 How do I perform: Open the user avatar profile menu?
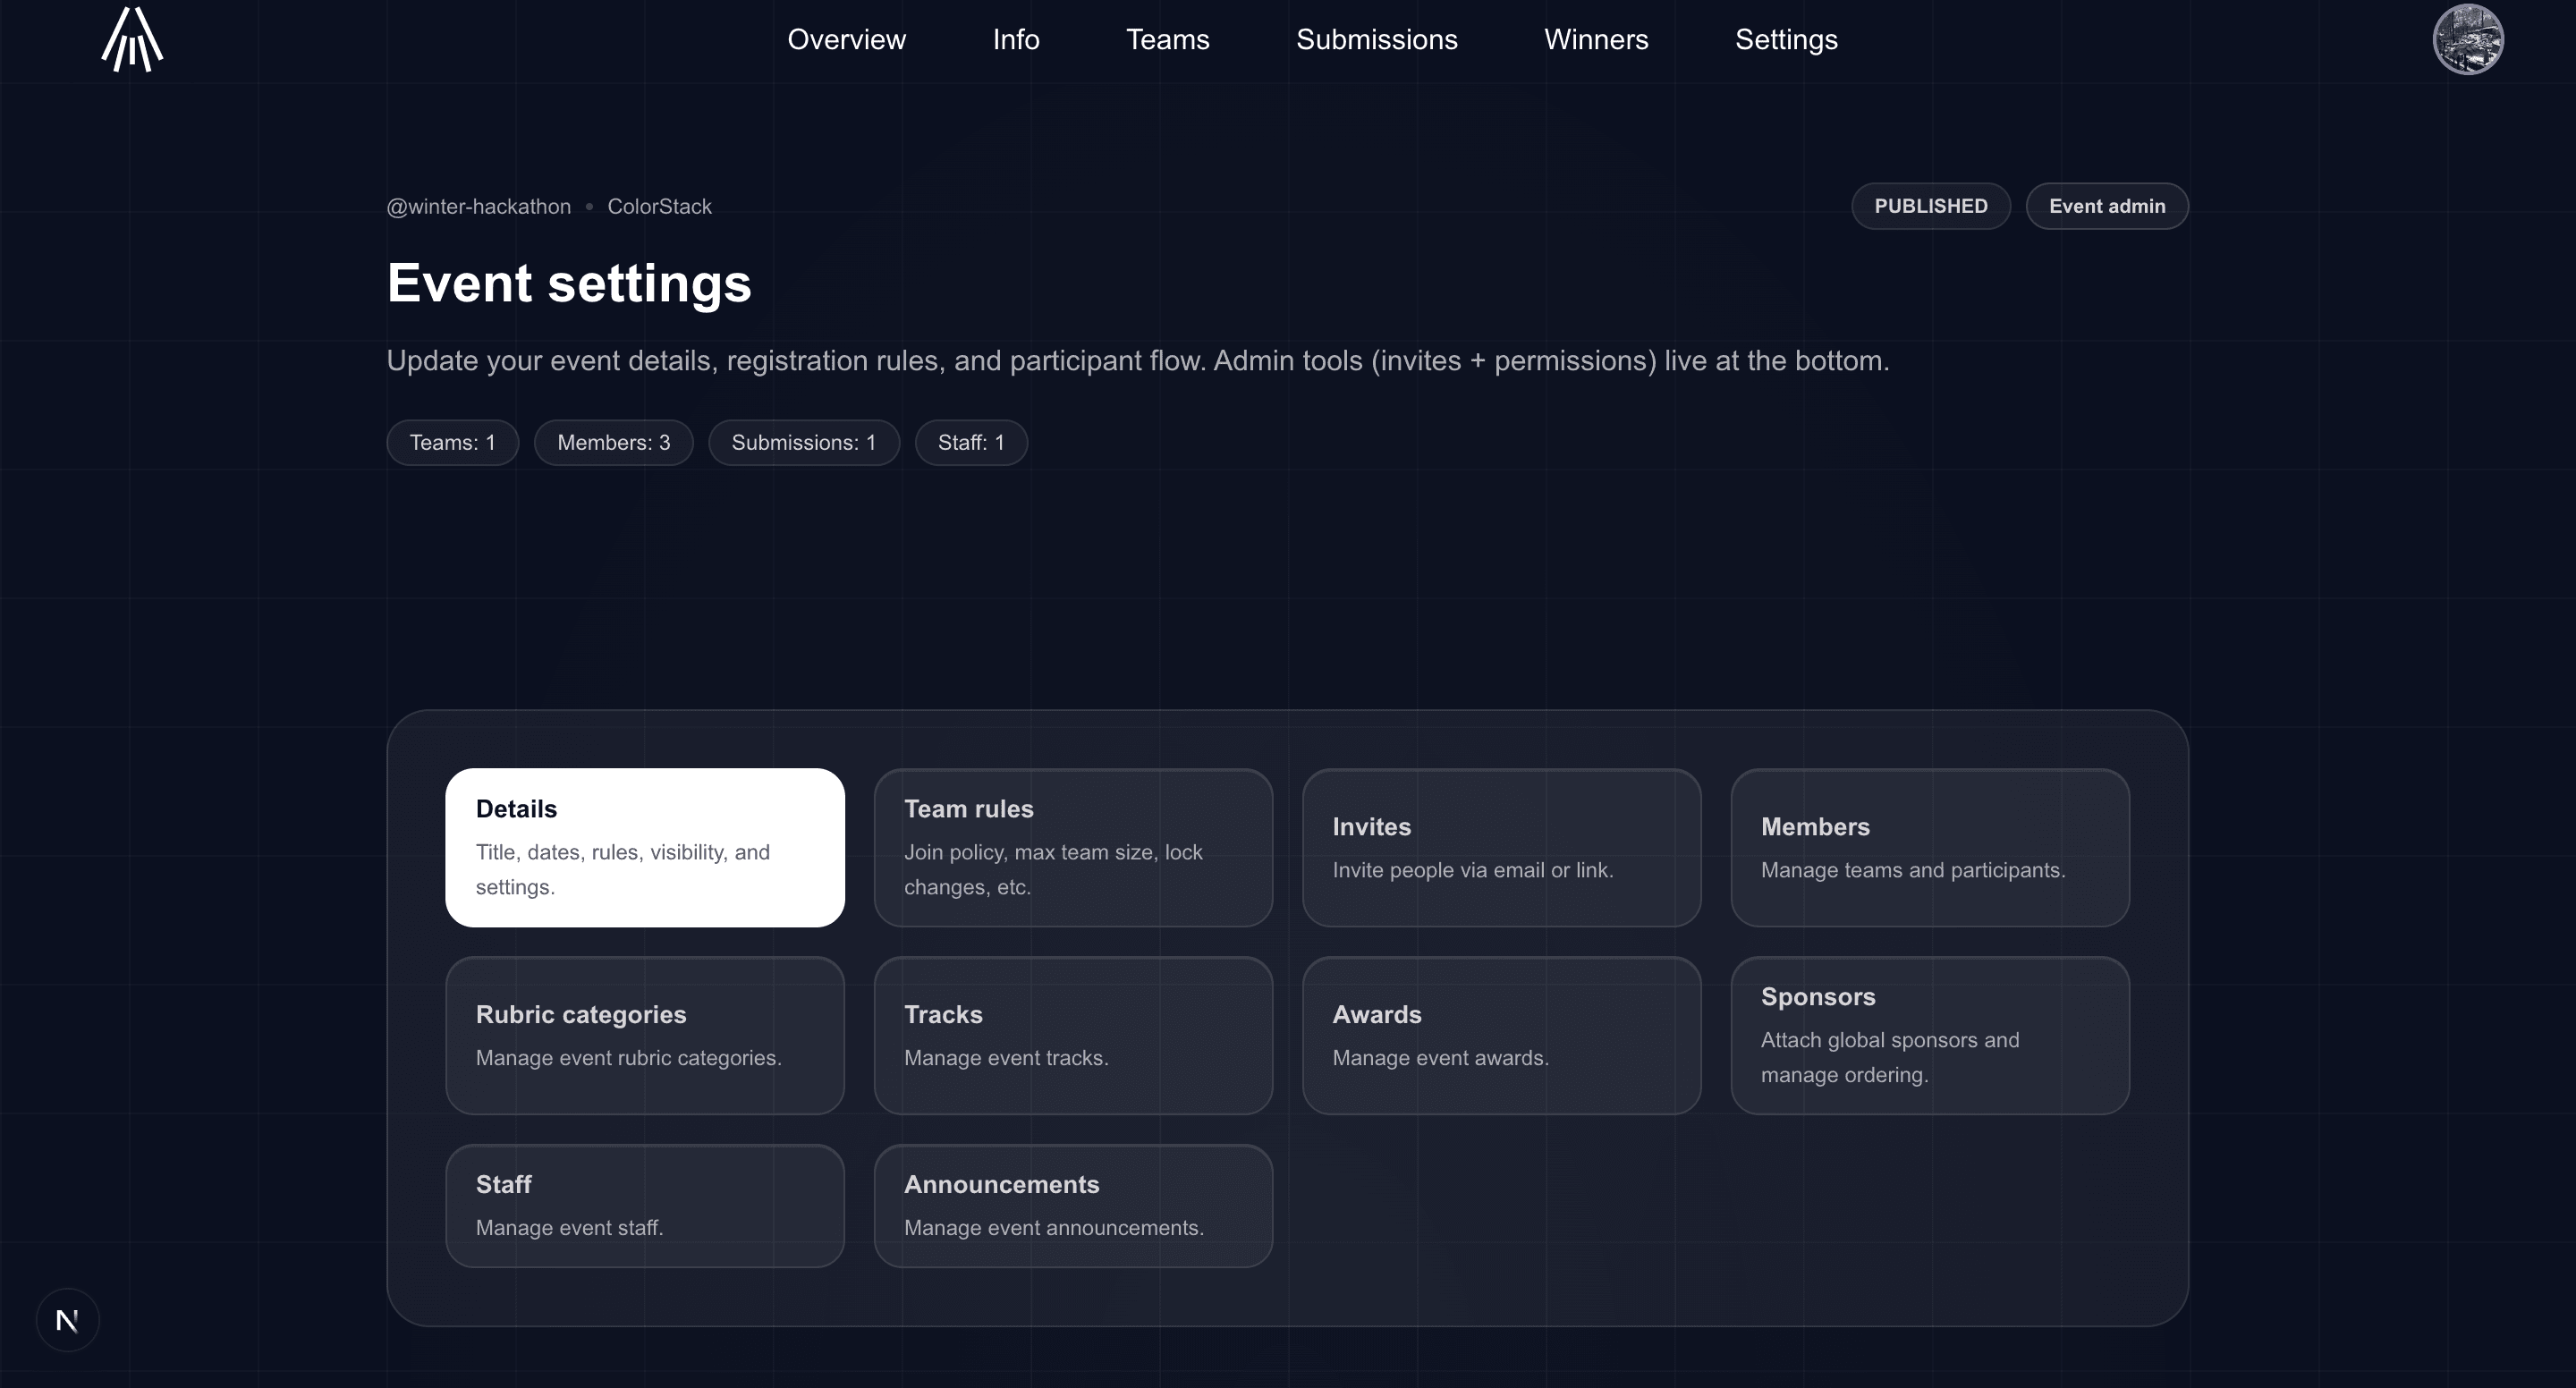pyautogui.click(x=2467, y=40)
